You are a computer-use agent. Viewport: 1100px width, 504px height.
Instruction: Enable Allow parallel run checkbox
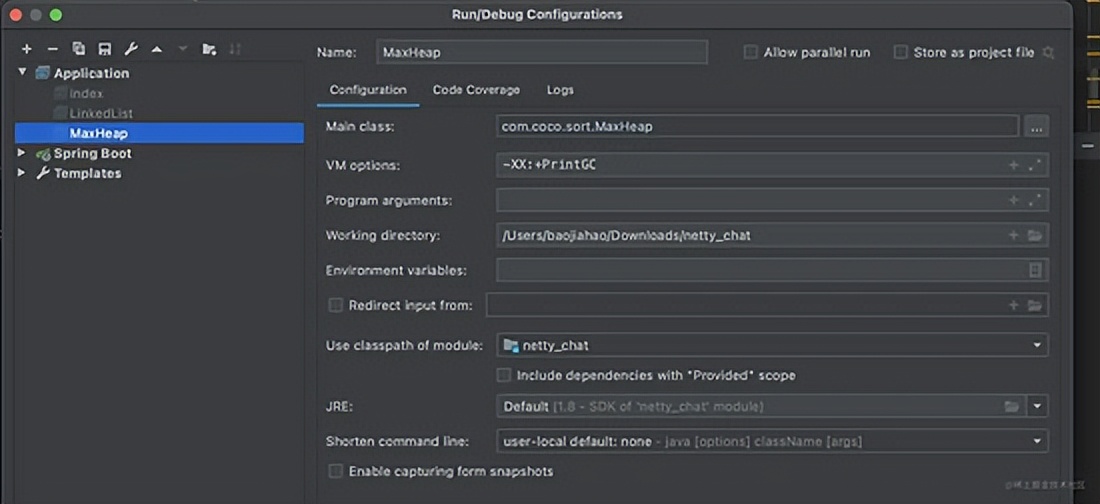point(750,52)
